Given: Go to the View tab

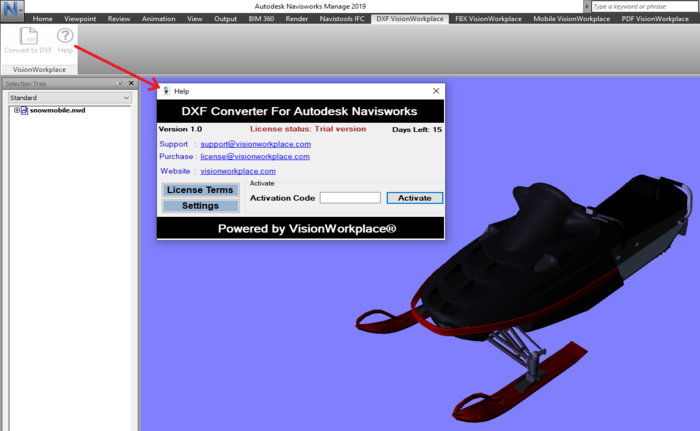Looking at the screenshot, I should click(195, 19).
